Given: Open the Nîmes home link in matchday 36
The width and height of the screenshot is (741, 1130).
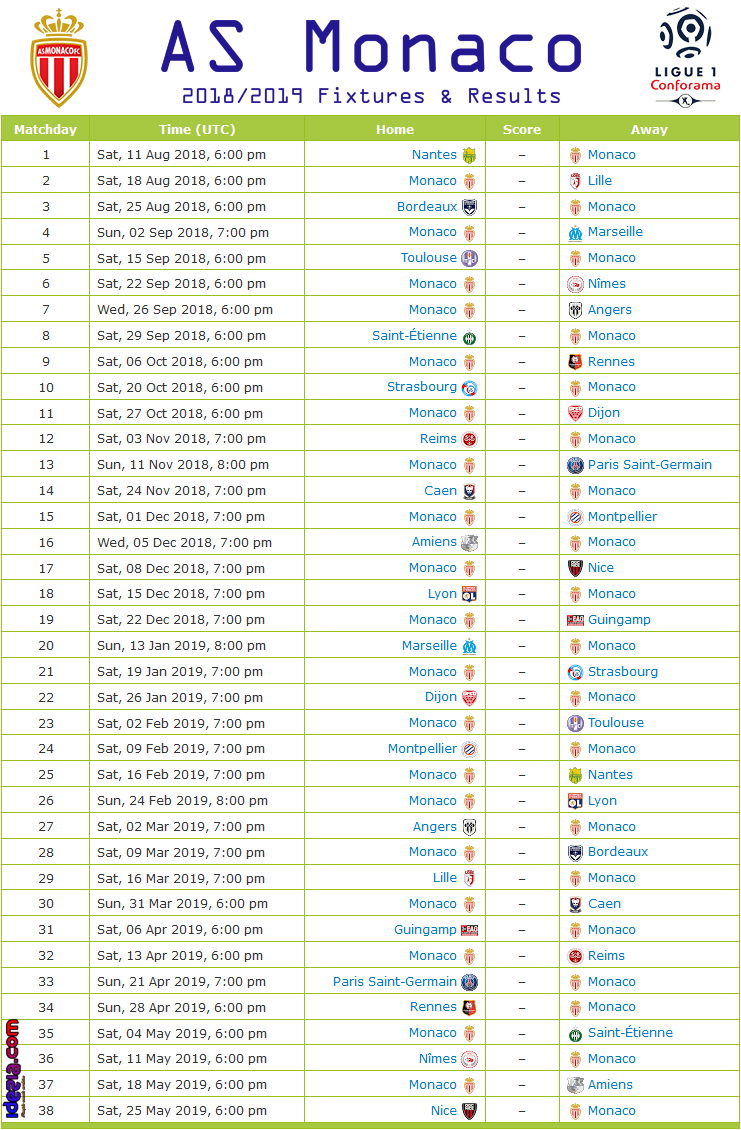Looking at the screenshot, I should [x=438, y=1058].
